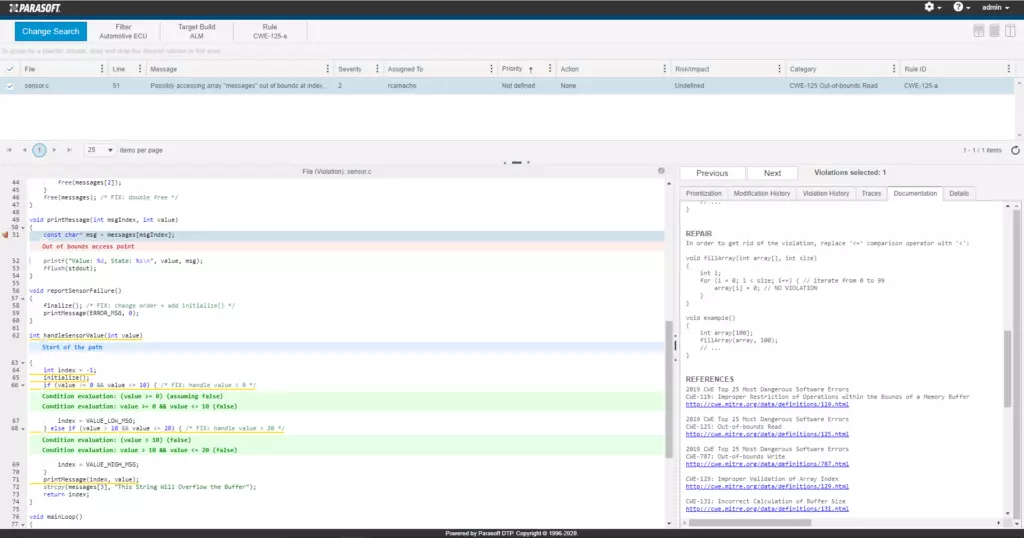The height and width of the screenshot is (538, 1024).
Task: Open Assigned To column options menu
Action: click(491, 69)
